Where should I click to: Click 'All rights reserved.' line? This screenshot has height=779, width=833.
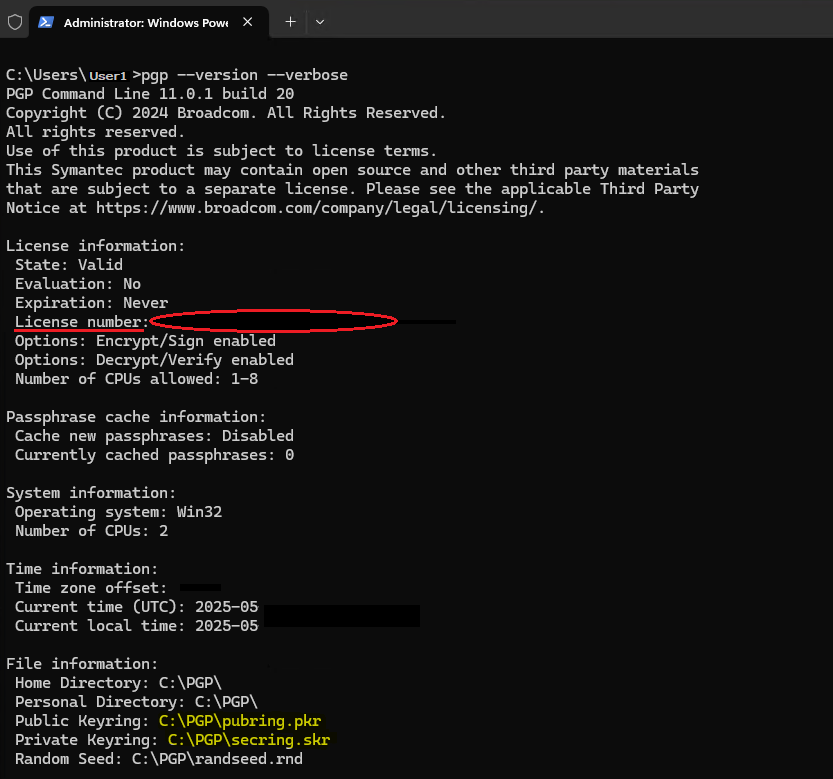pyautogui.click(x=95, y=132)
